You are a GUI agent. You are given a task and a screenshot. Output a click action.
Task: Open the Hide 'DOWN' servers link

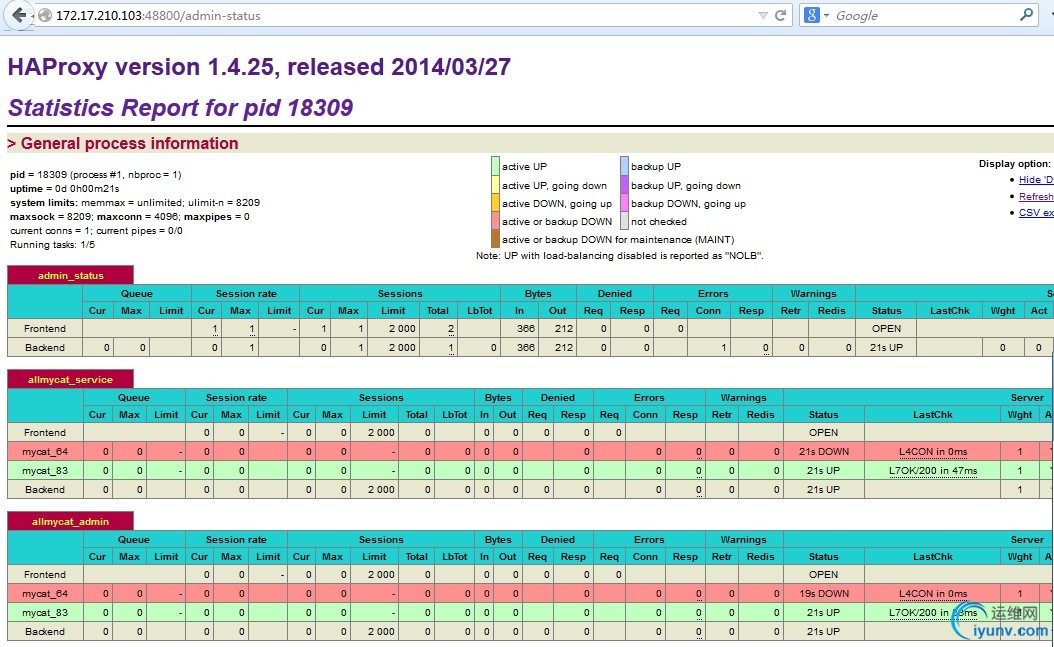(1036, 179)
